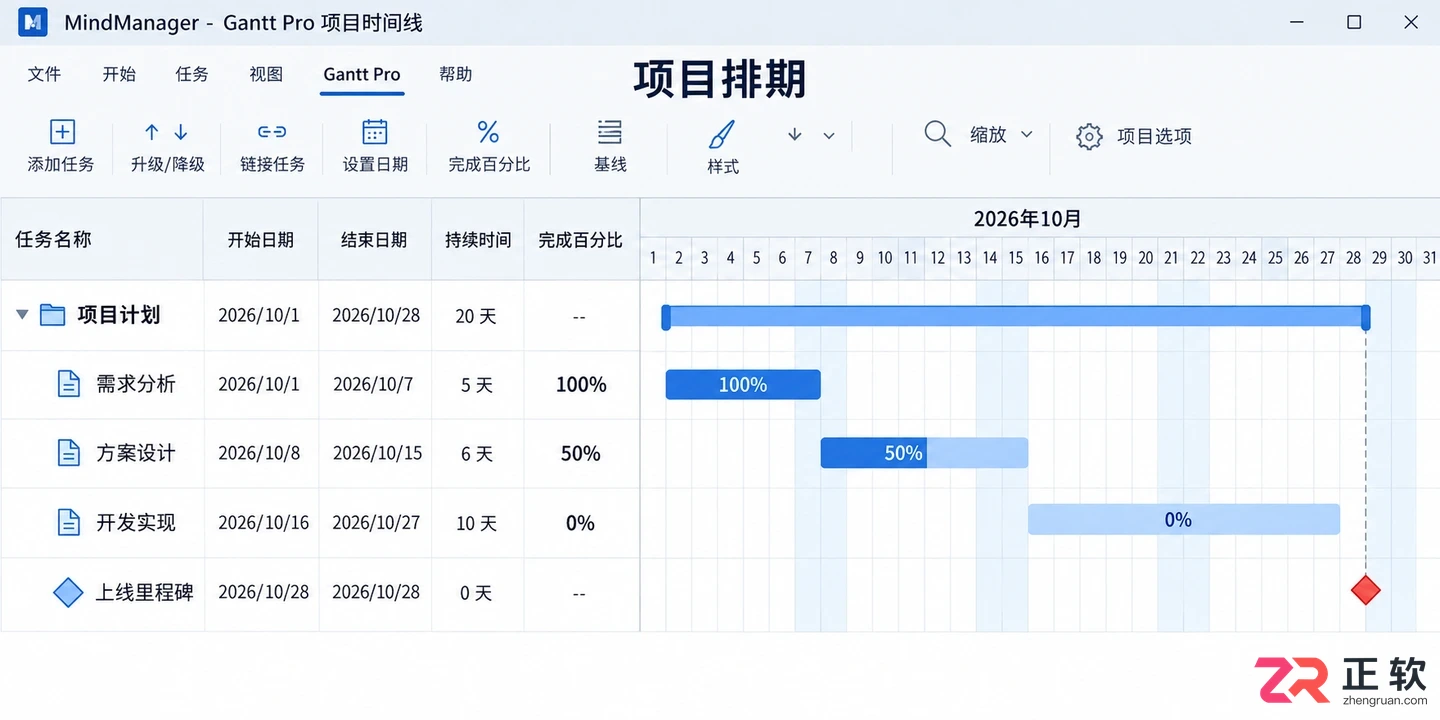The width and height of the screenshot is (1440, 720).
Task: Click the 项目计划 folder icon
Action: coord(52,315)
